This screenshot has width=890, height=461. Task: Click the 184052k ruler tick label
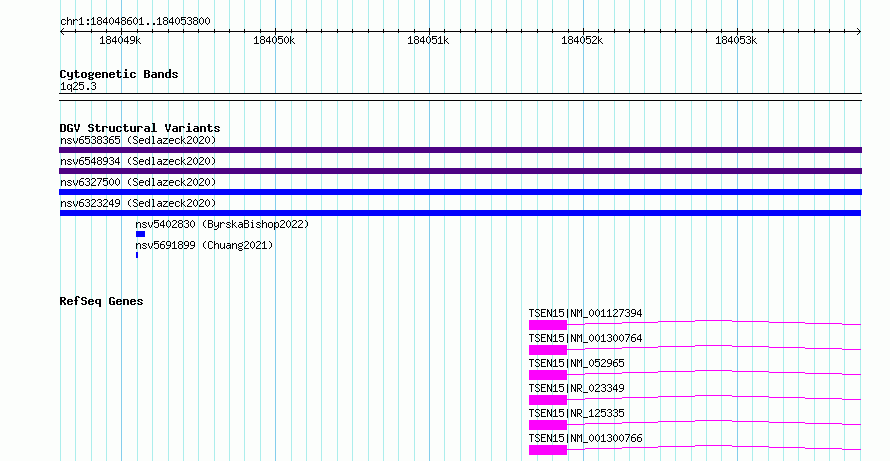582,40
